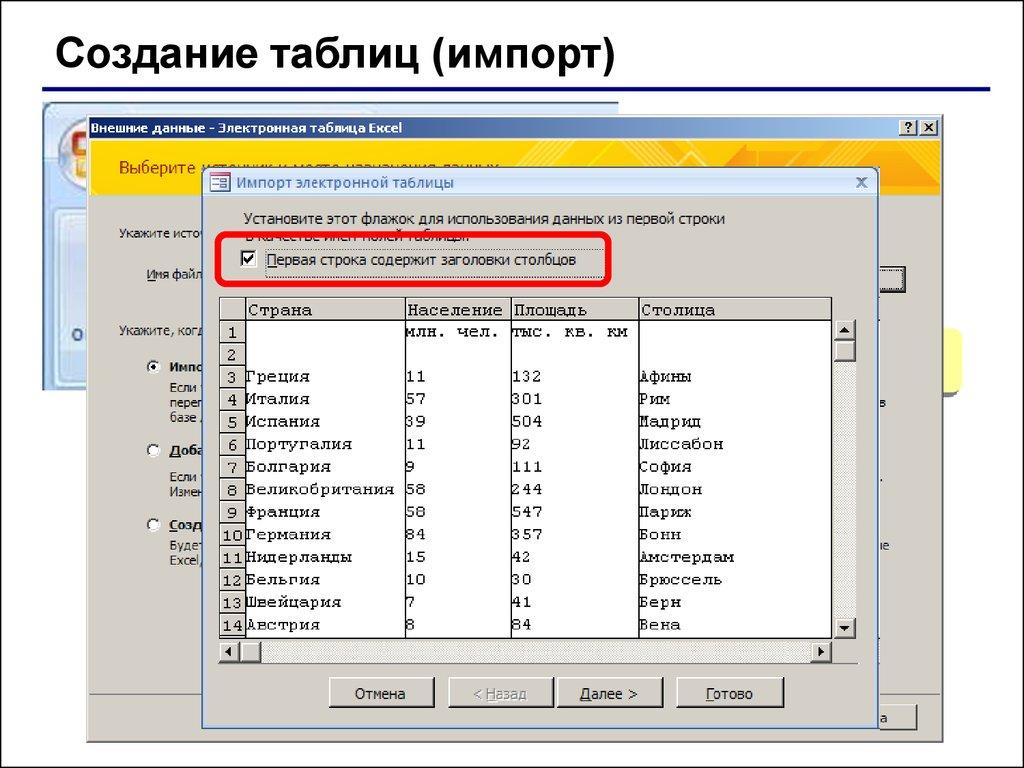Image resolution: width=1024 pixels, height=768 pixels.
Task: Click the area cell '547'
Action: pyautogui.click(x=575, y=512)
